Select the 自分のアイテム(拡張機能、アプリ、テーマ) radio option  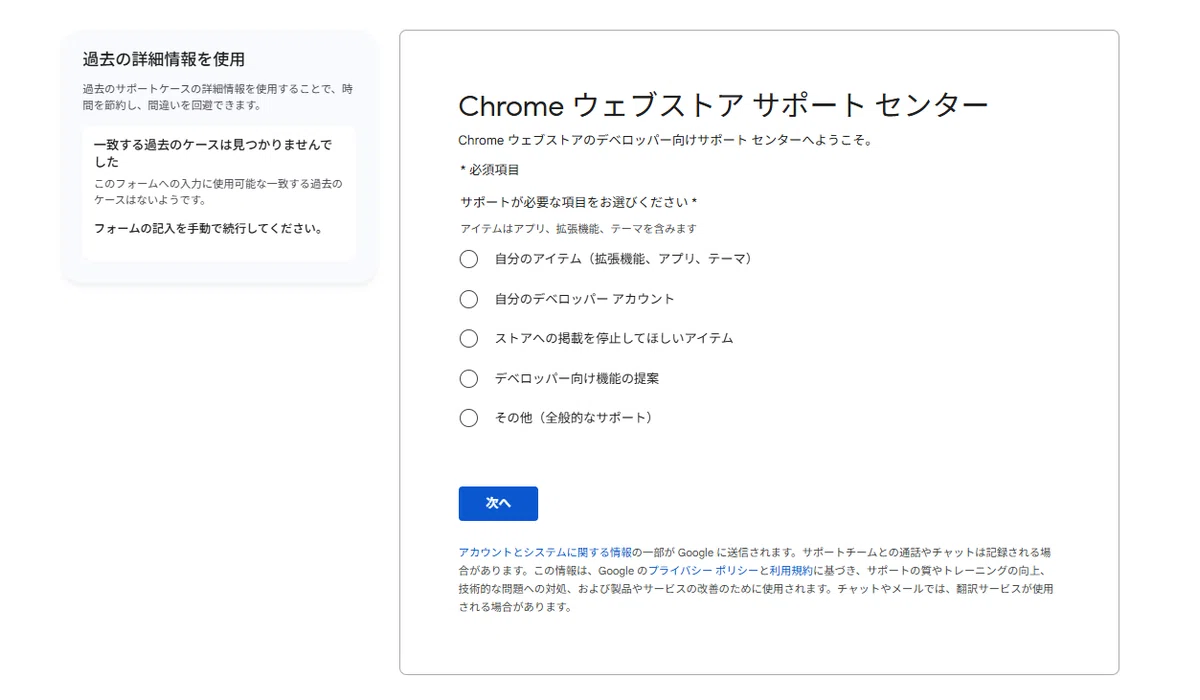(469, 259)
